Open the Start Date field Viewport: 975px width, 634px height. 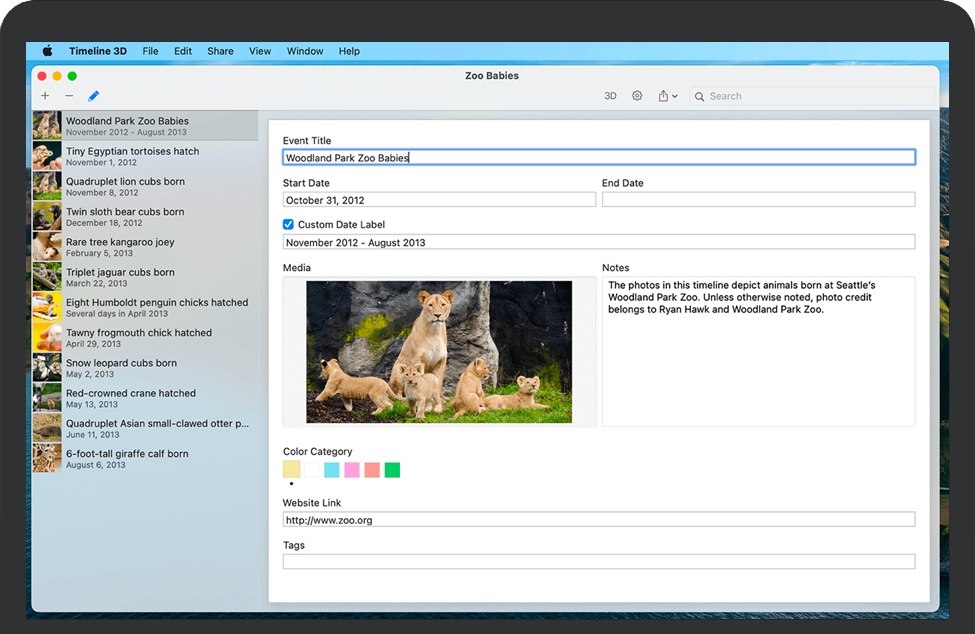(x=438, y=199)
